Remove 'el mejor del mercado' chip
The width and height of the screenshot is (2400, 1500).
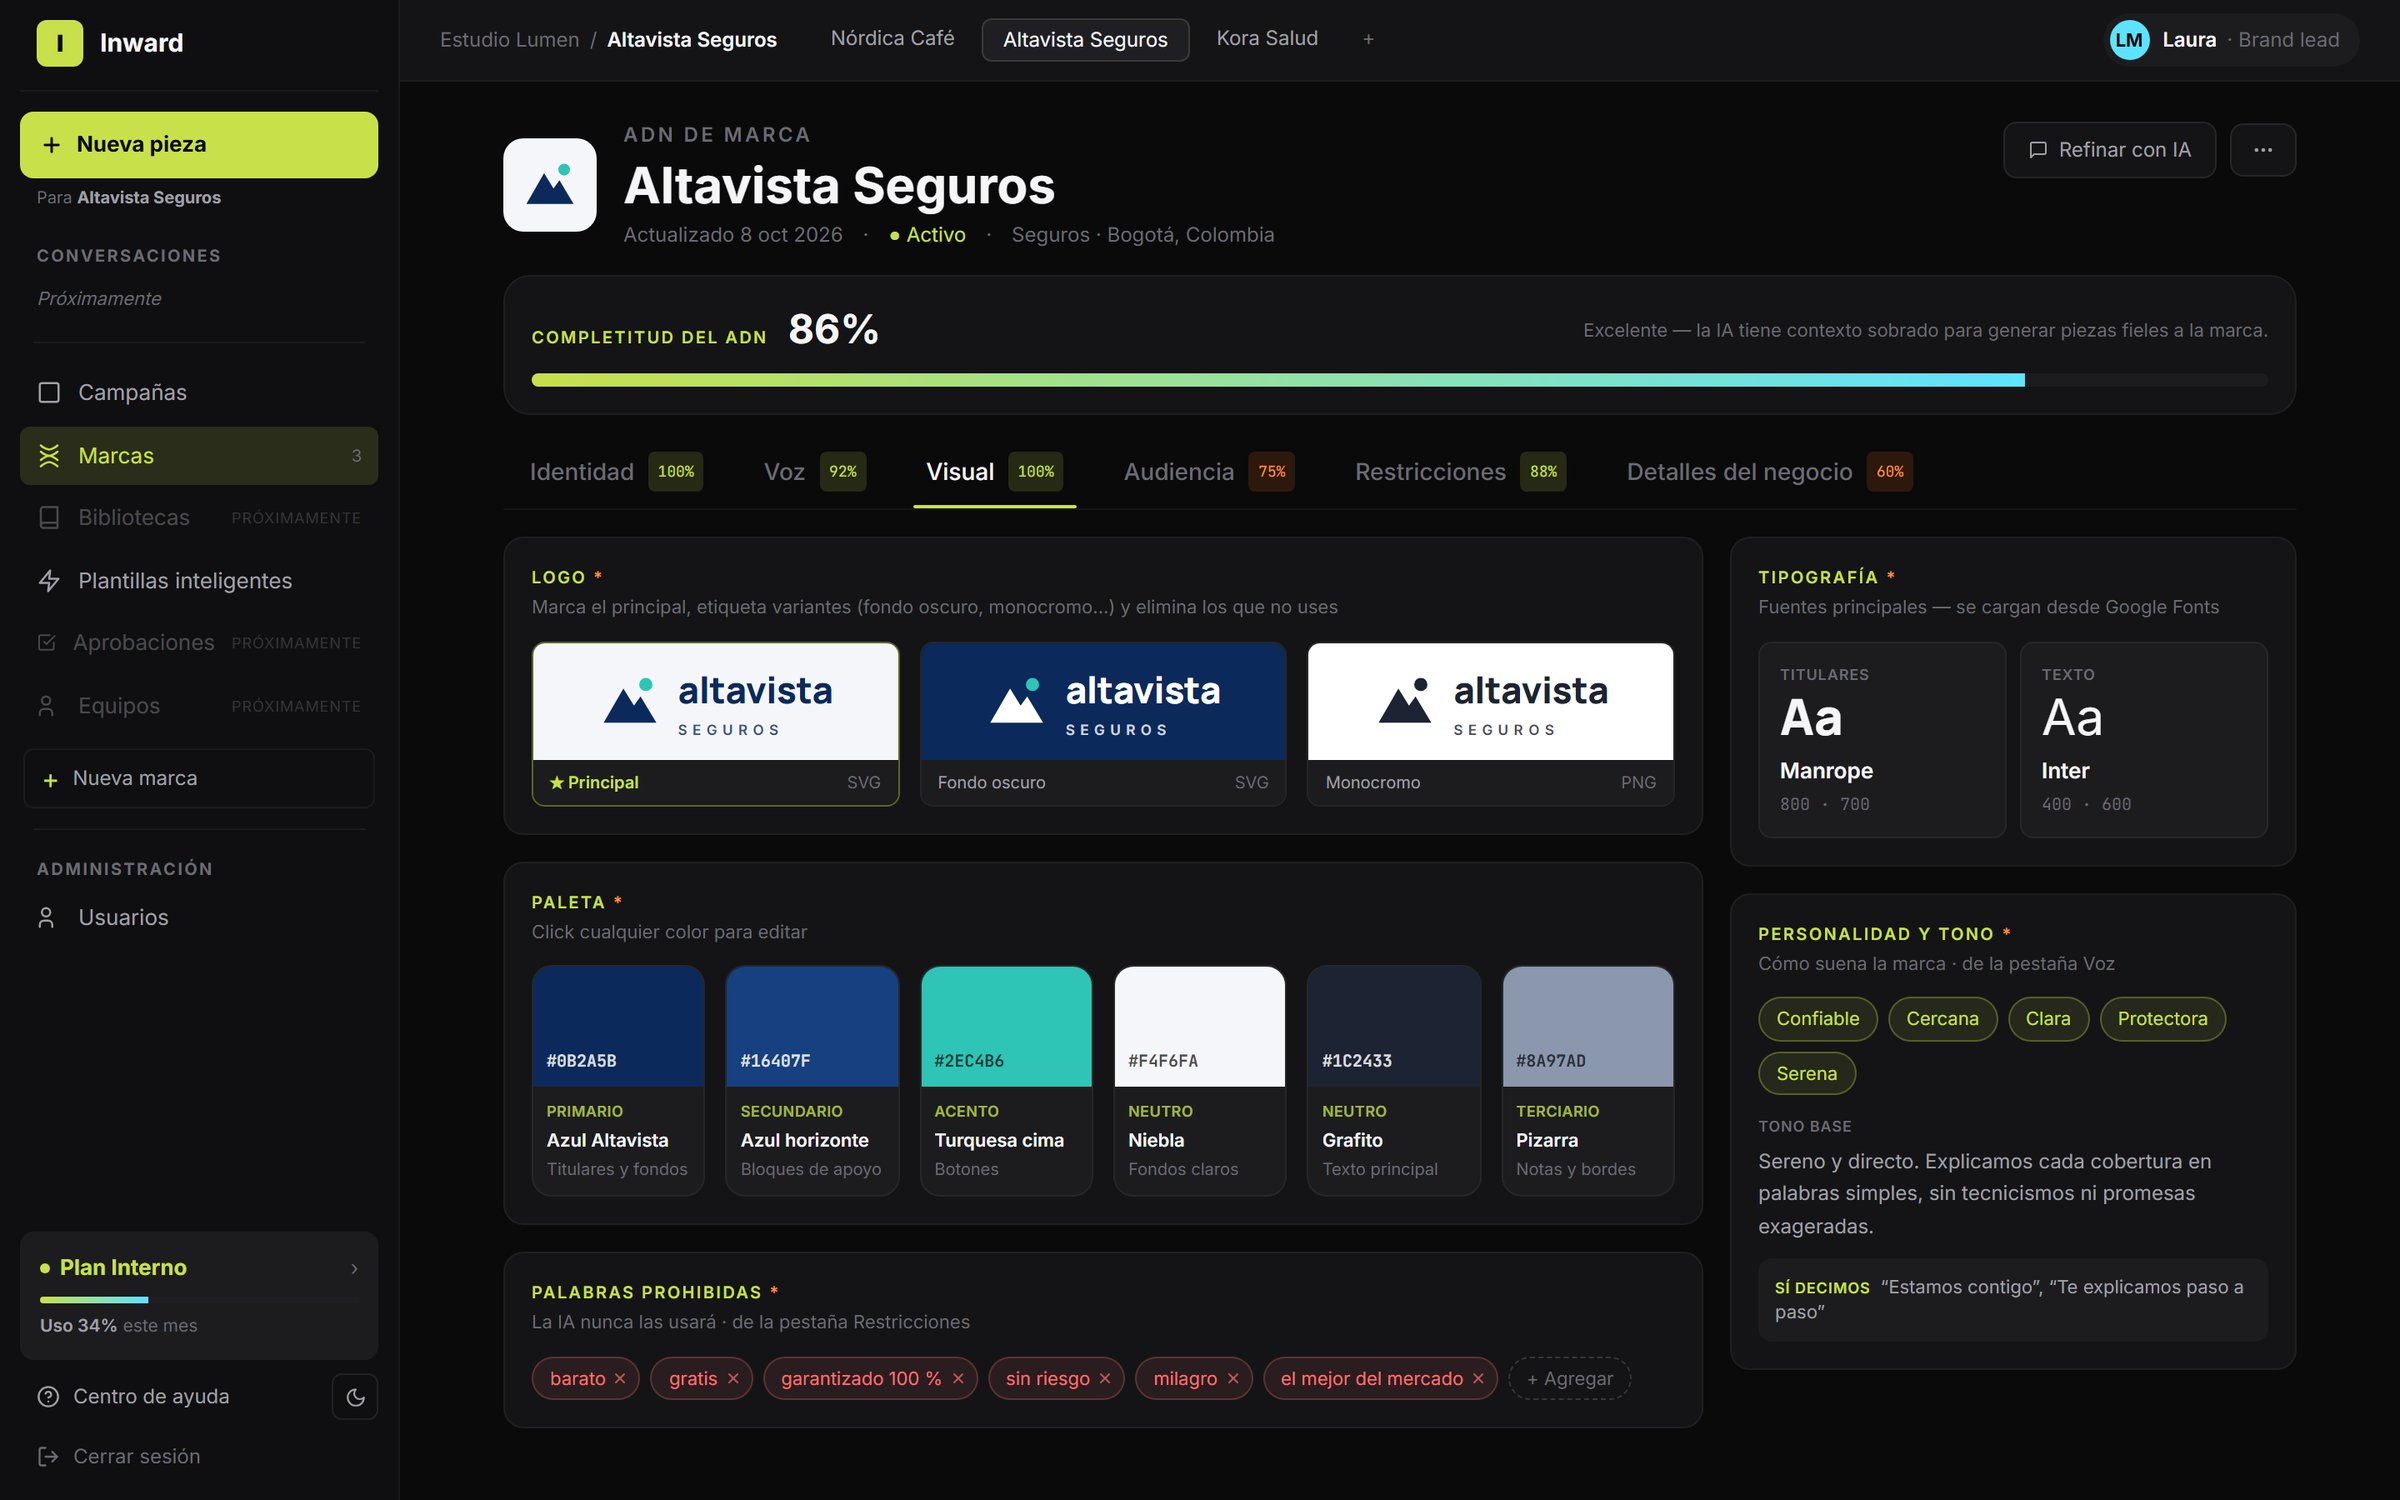pos(1478,1379)
